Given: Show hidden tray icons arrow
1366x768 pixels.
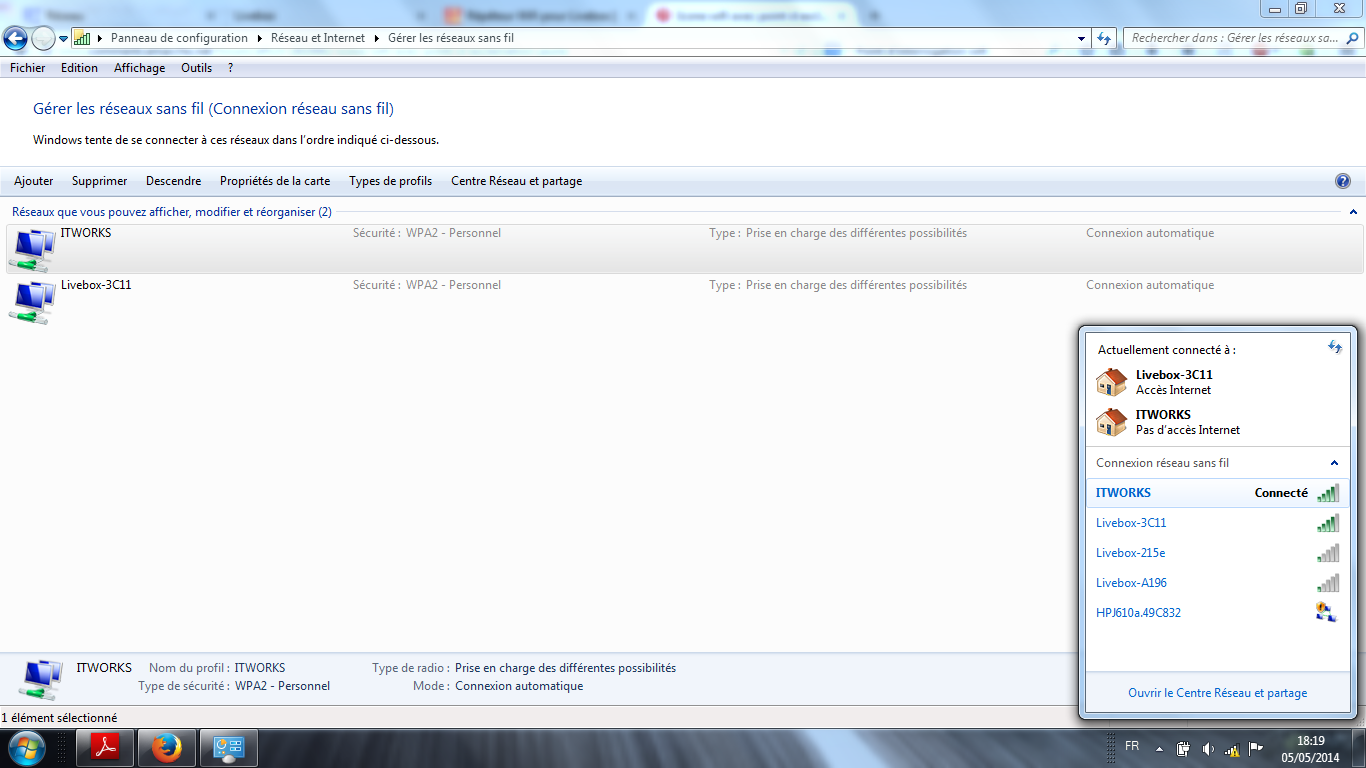Looking at the screenshot, I should [x=1159, y=748].
